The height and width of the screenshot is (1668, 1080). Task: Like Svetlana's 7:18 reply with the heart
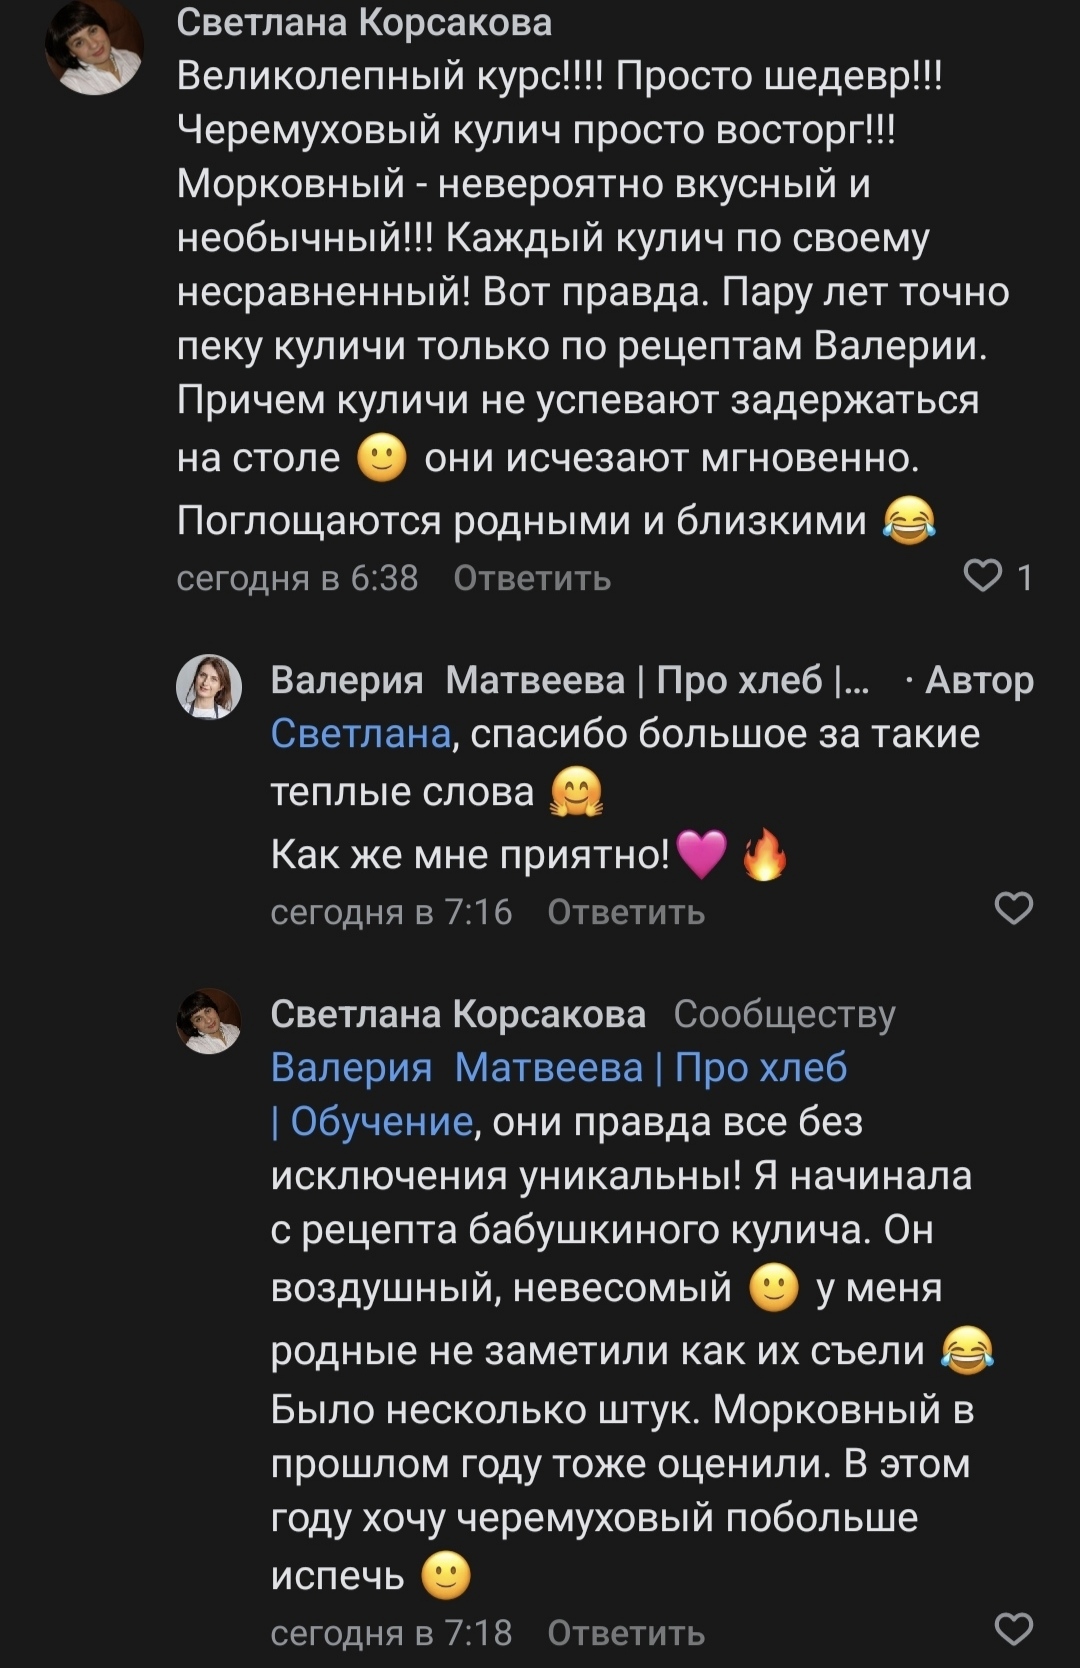pyautogui.click(x=1013, y=1629)
